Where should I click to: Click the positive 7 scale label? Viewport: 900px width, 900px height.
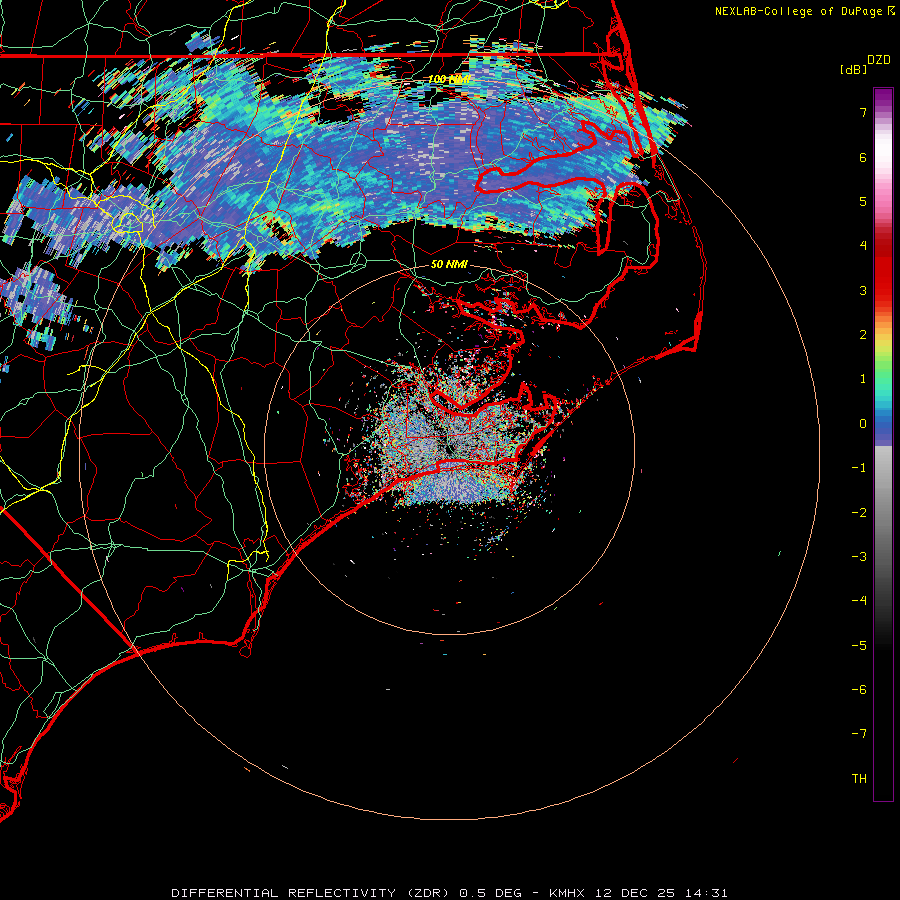863,112
